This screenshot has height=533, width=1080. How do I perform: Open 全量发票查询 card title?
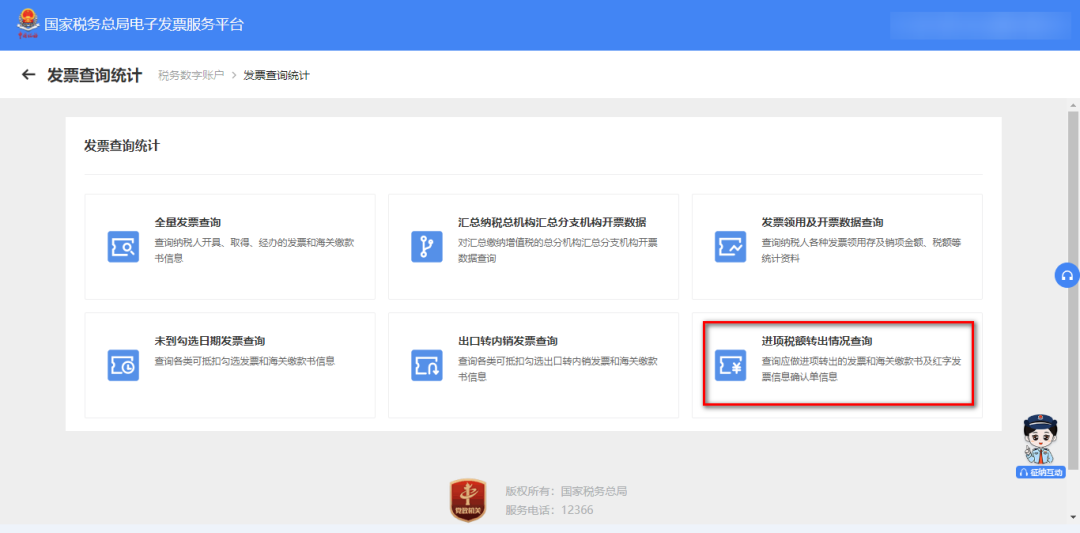[x=187, y=222]
